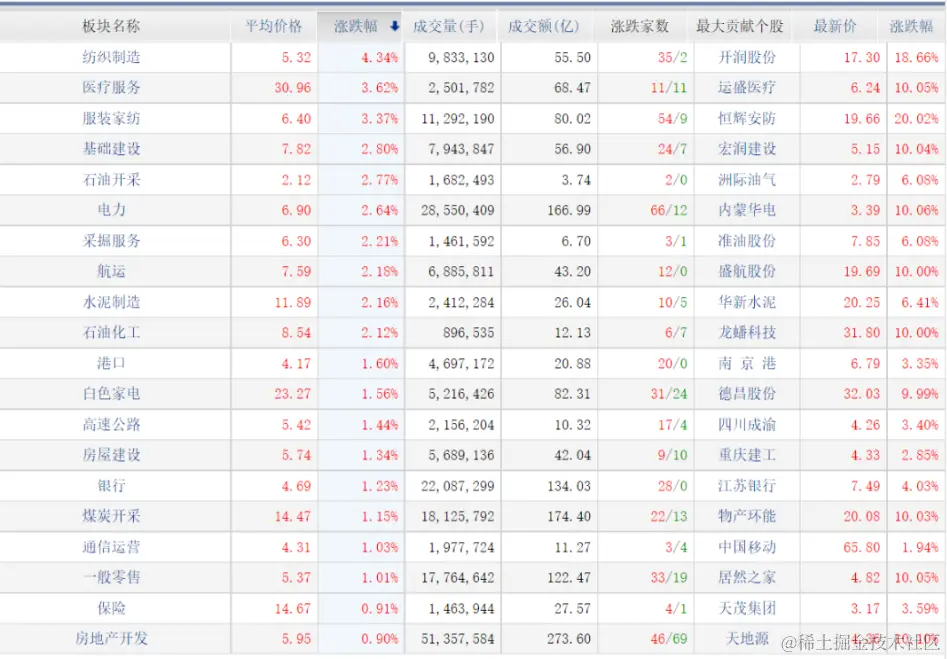This screenshot has height=659, width=947.
Task: Select the 23.27 average price for 白色家电
Action: (x=292, y=394)
